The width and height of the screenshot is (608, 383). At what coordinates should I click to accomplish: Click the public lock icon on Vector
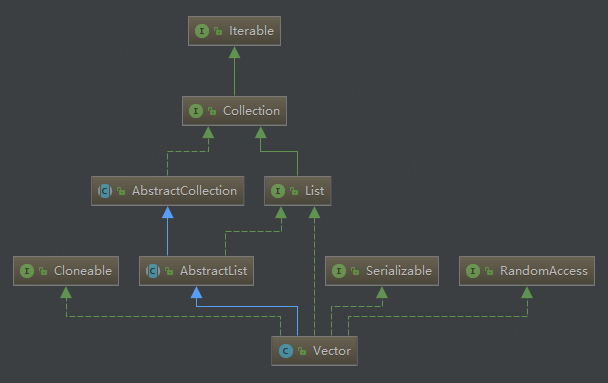tap(302, 351)
